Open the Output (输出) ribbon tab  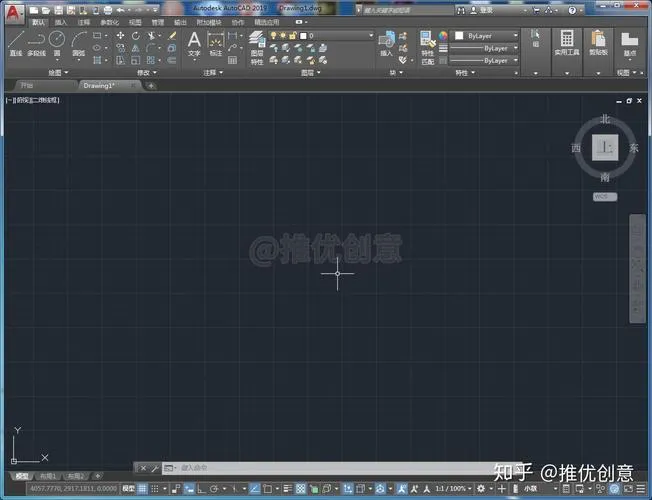coord(180,22)
